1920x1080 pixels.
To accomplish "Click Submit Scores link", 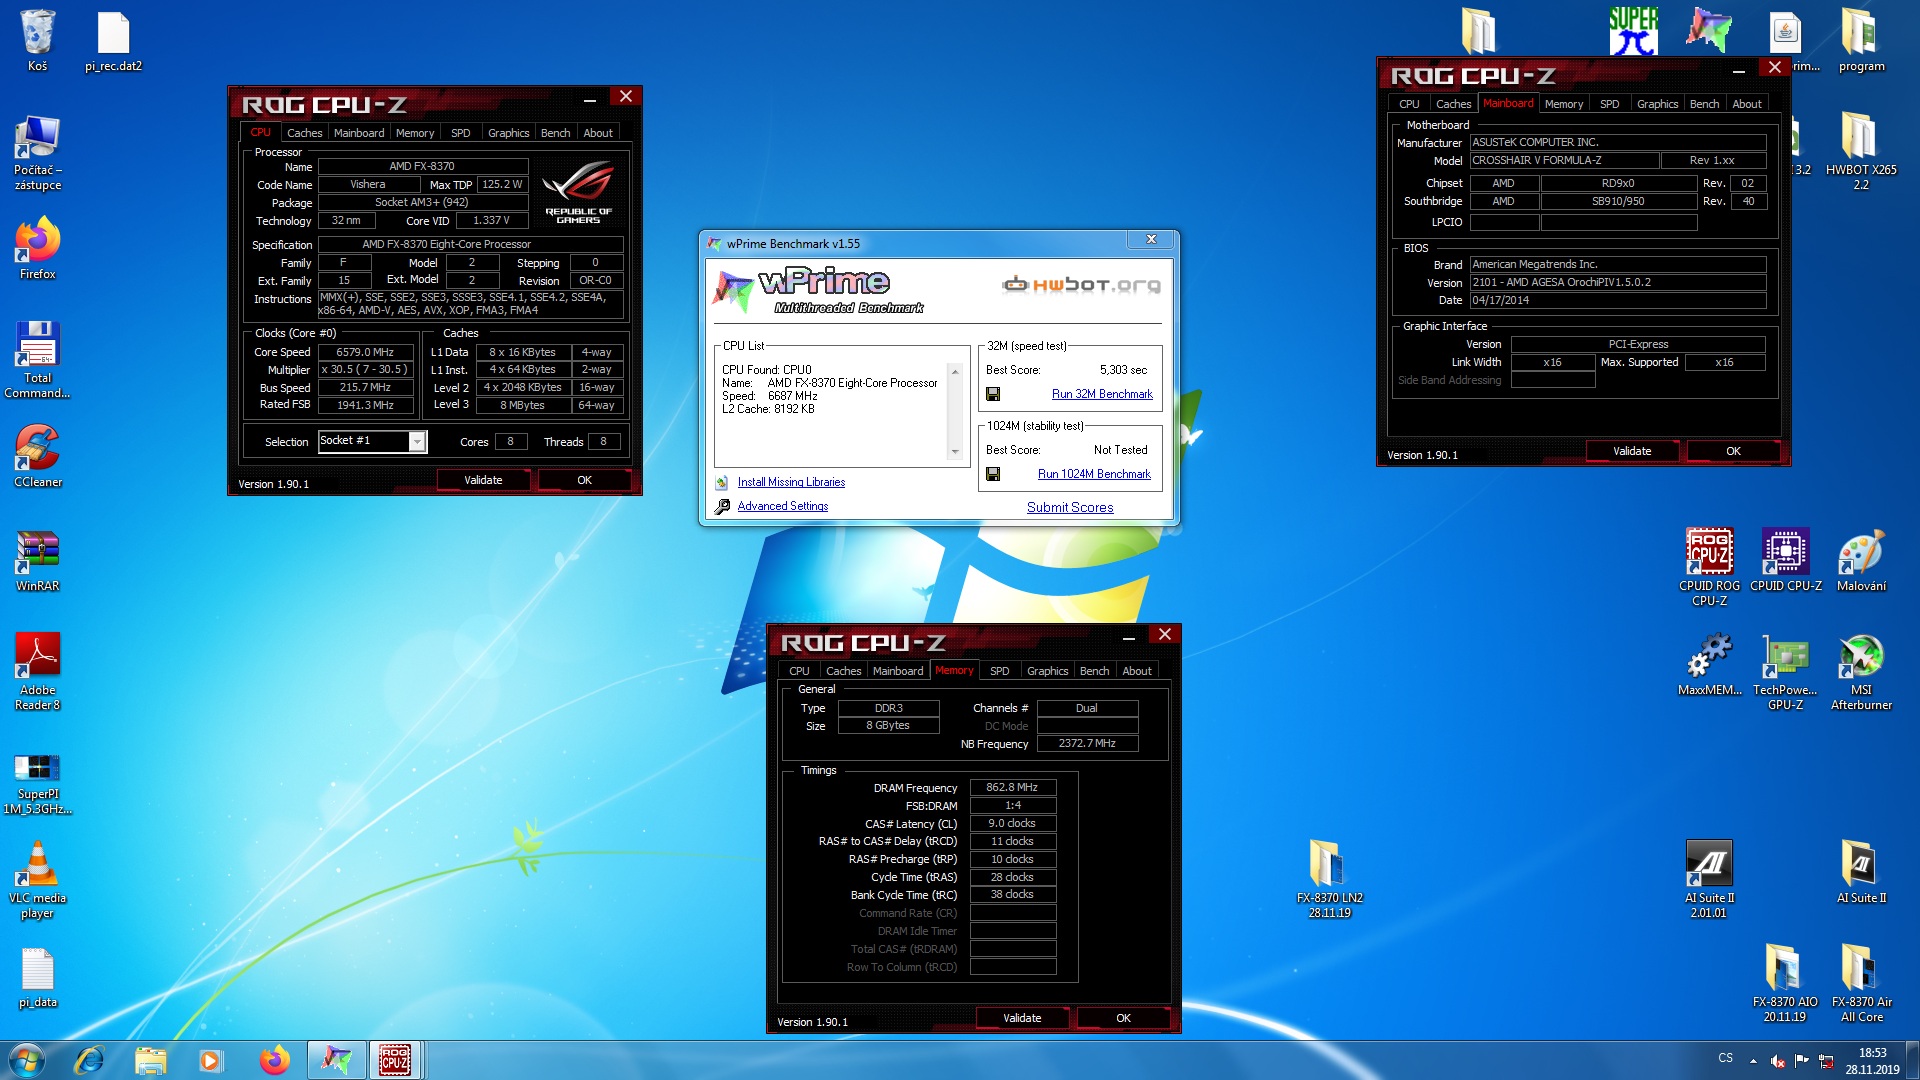I will pos(1070,507).
